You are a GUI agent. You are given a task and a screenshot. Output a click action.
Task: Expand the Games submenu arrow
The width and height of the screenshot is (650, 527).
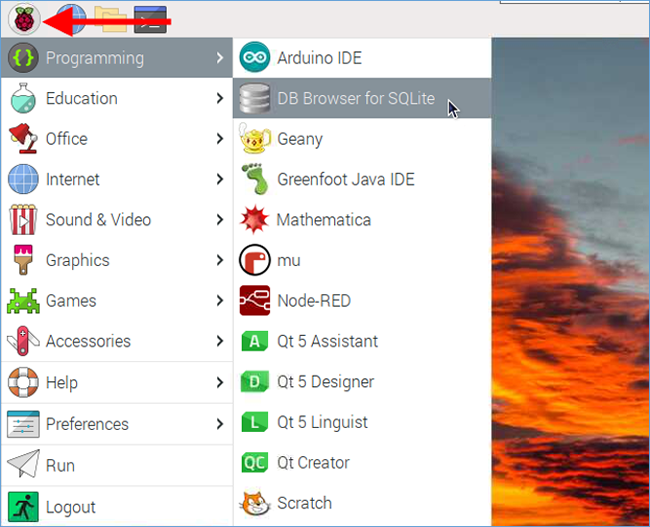click(220, 300)
